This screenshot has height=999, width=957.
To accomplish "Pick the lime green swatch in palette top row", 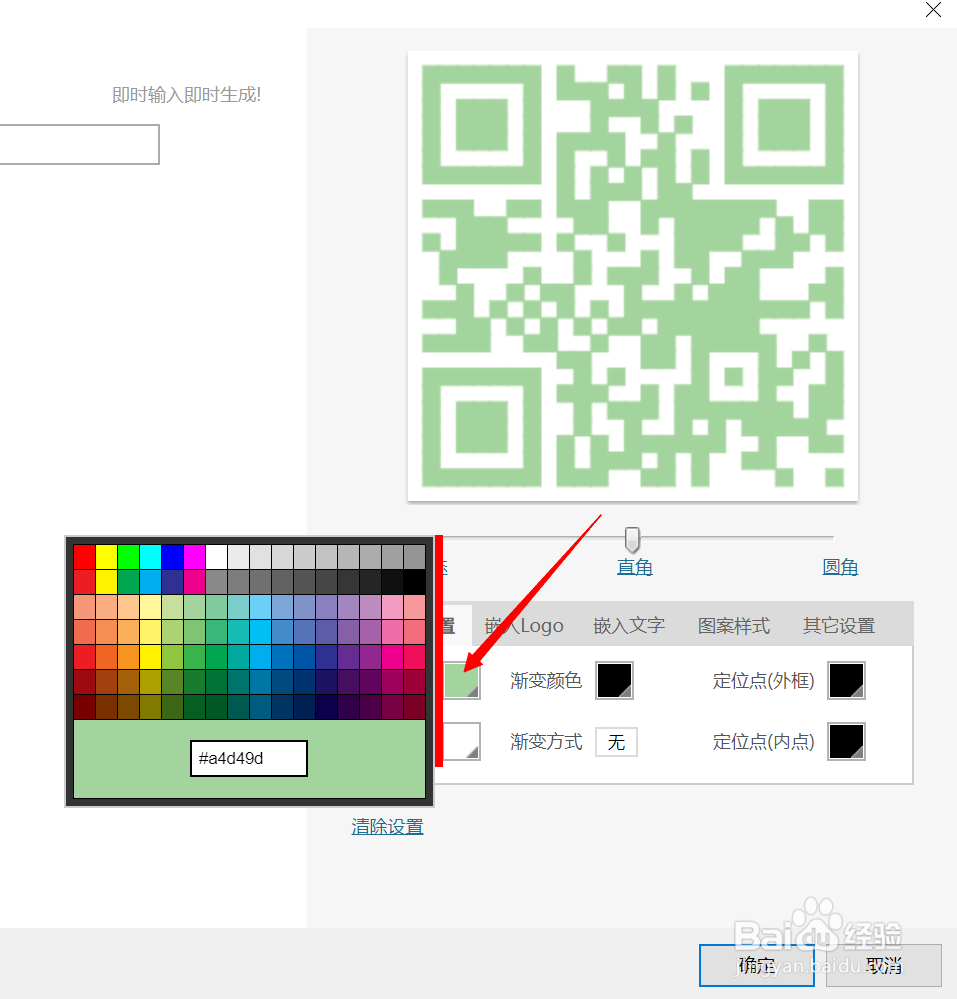I will click(x=128, y=557).
